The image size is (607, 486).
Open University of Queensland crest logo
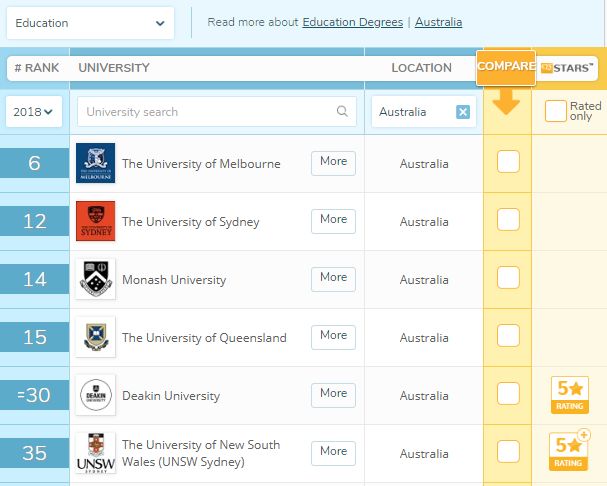(x=95, y=337)
